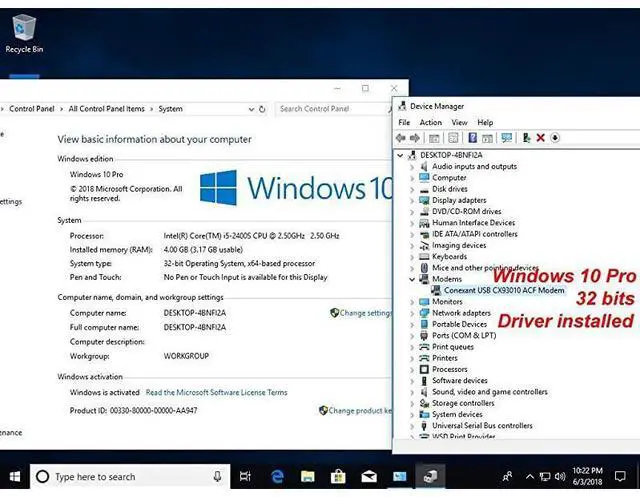Open the Help menu in Device Manager

click(485, 122)
